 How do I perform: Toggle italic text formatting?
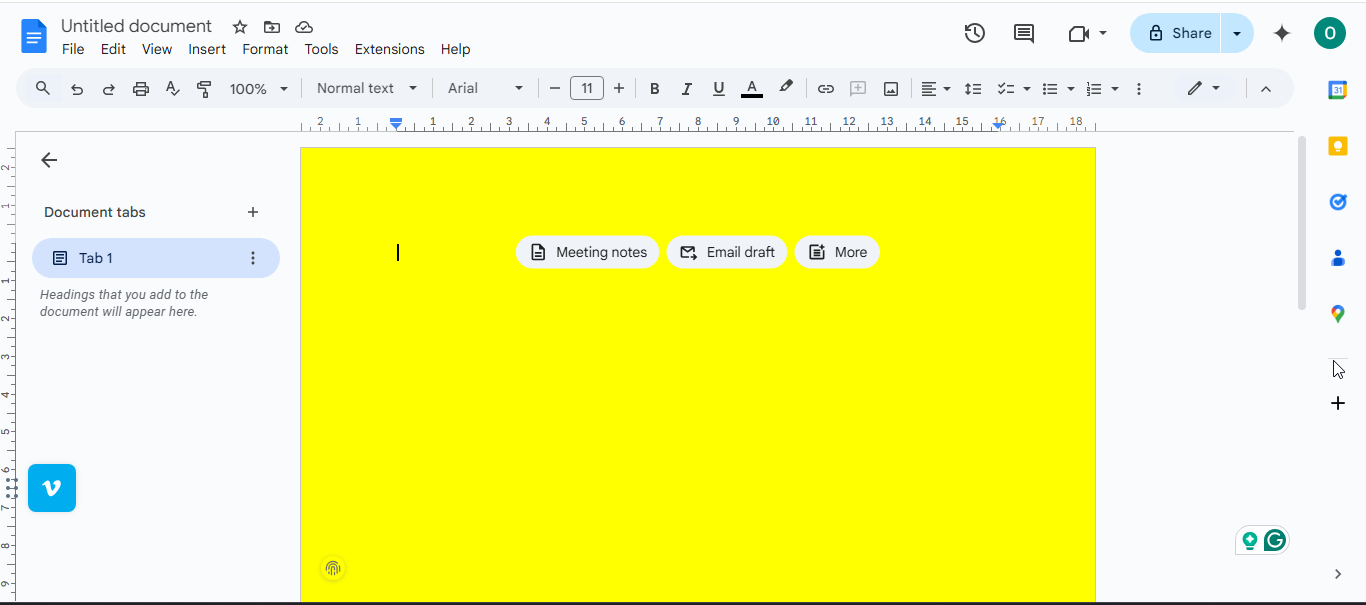pos(686,89)
